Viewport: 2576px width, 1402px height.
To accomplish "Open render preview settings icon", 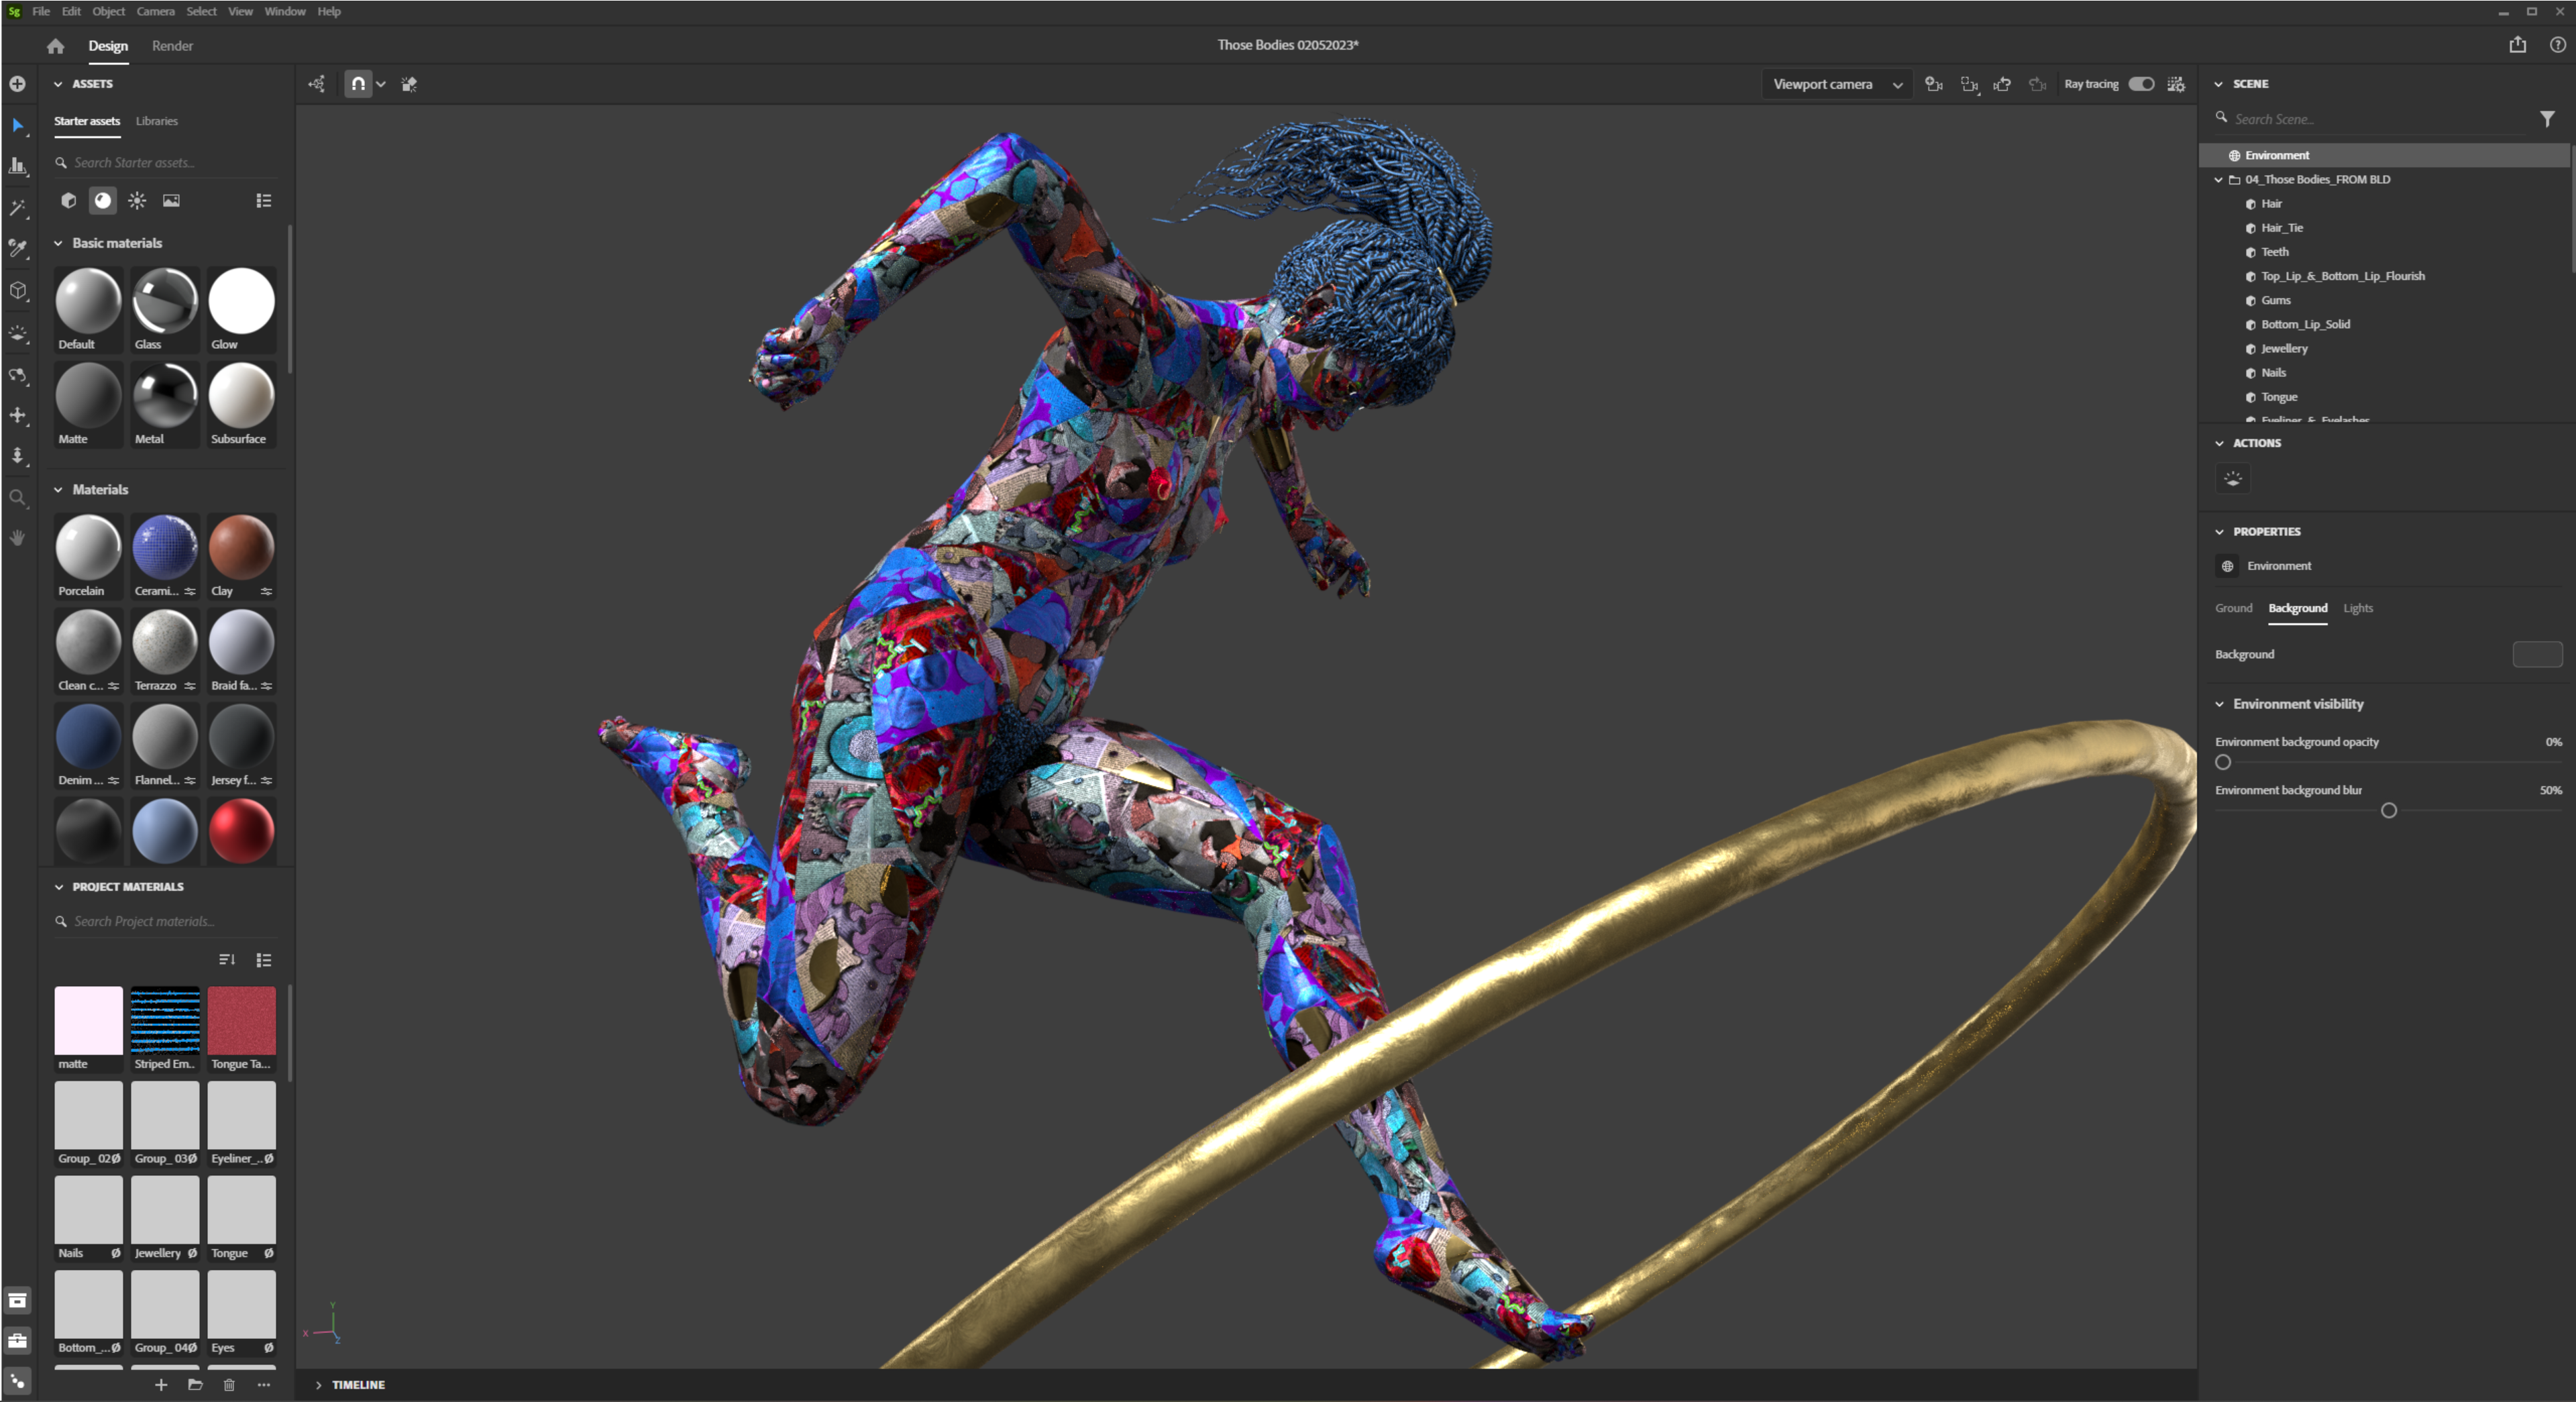I will pos(2177,84).
